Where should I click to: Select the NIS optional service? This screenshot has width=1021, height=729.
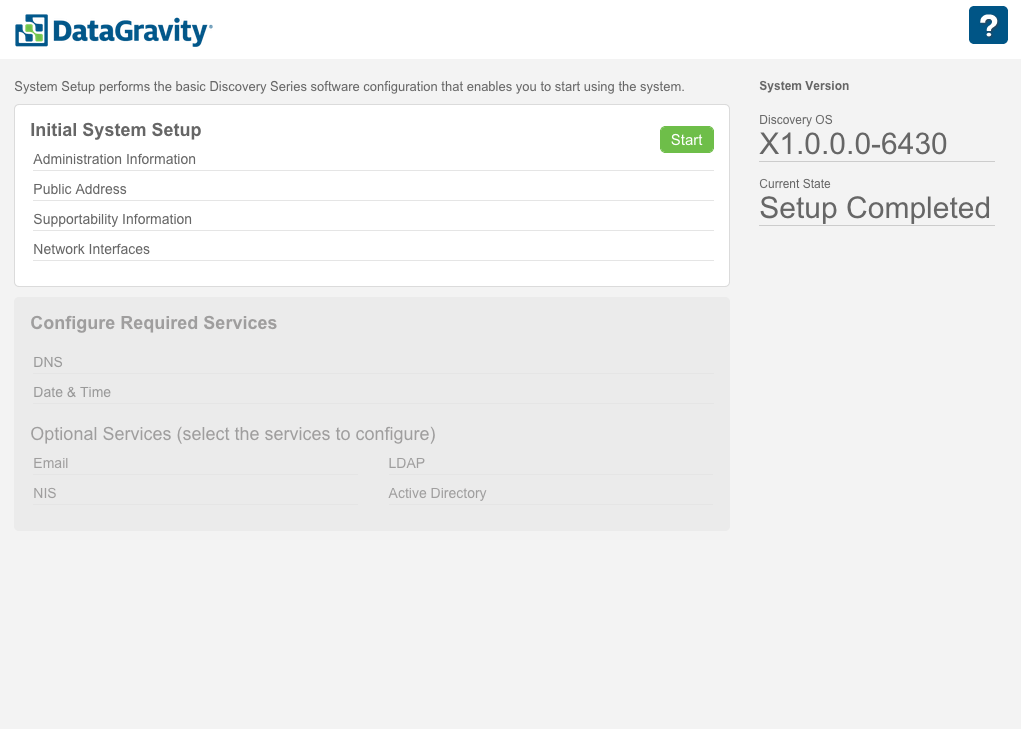click(45, 493)
